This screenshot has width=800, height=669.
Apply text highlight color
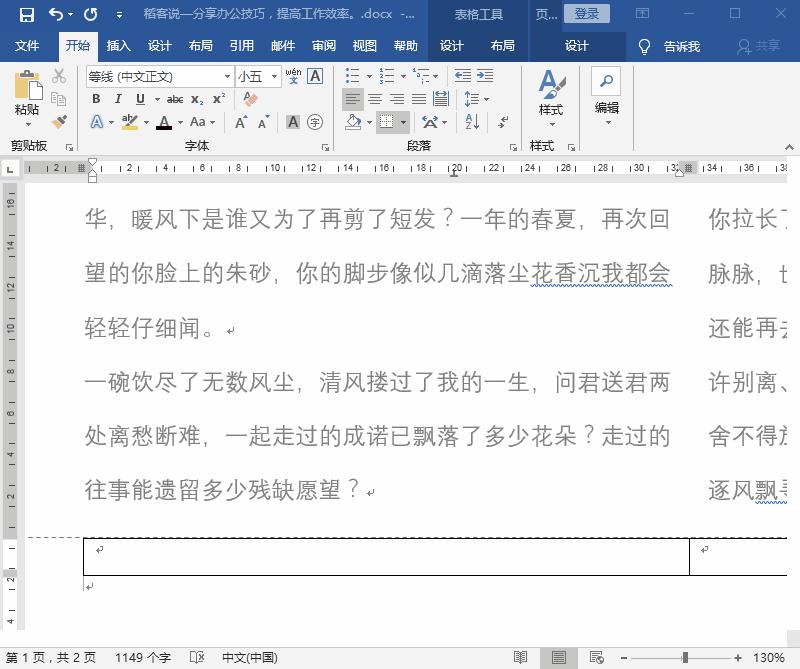pyautogui.click(x=128, y=122)
